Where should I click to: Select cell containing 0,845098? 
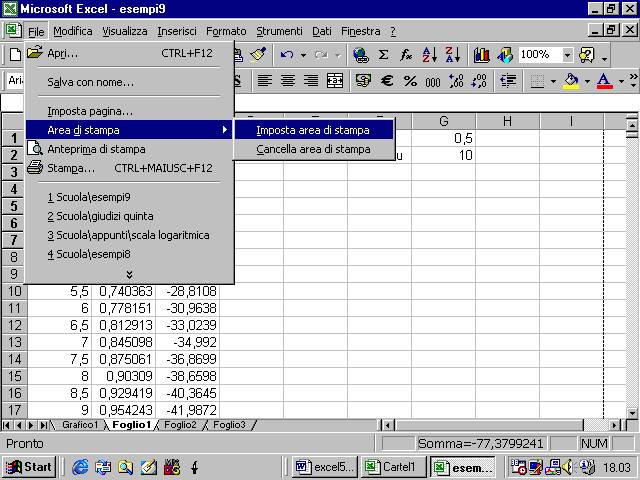(124, 342)
